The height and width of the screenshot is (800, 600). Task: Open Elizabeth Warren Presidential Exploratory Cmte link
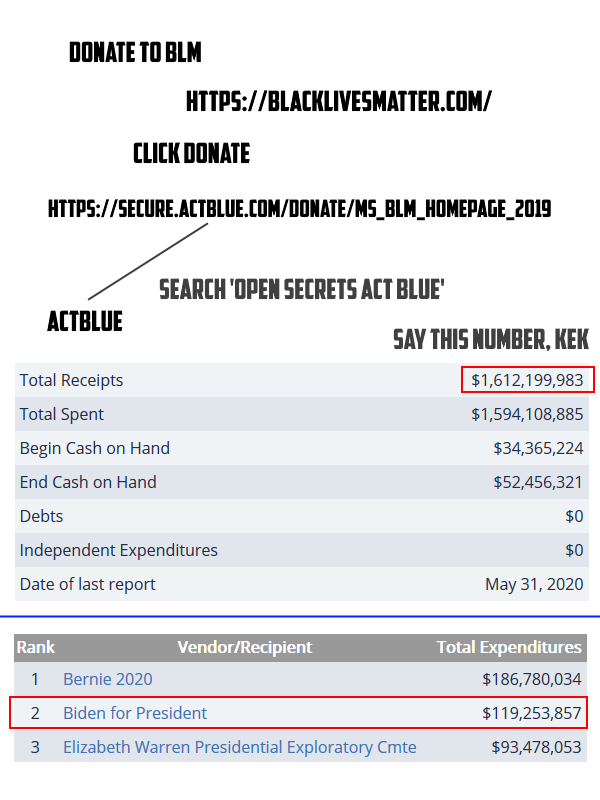pyautogui.click(x=240, y=747)
